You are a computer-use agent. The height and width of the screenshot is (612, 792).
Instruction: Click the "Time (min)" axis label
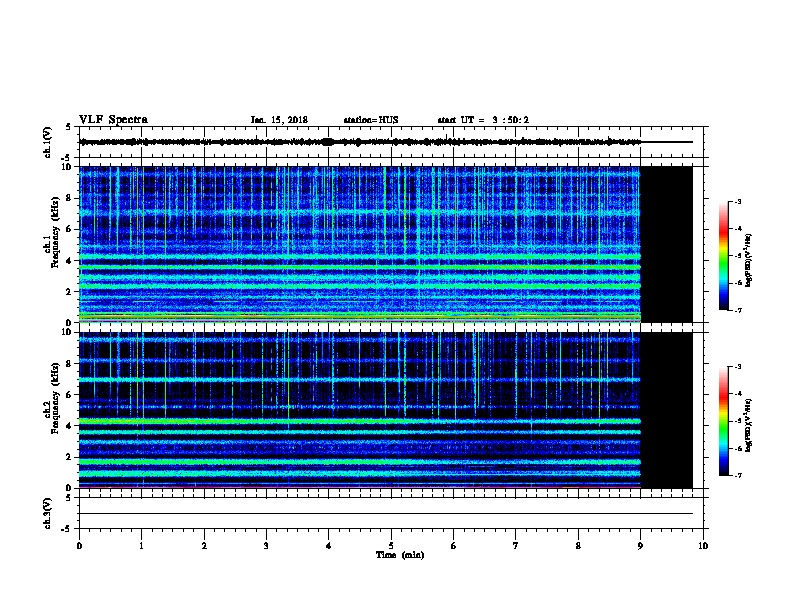pyautogui.click(x=400, y=555)
